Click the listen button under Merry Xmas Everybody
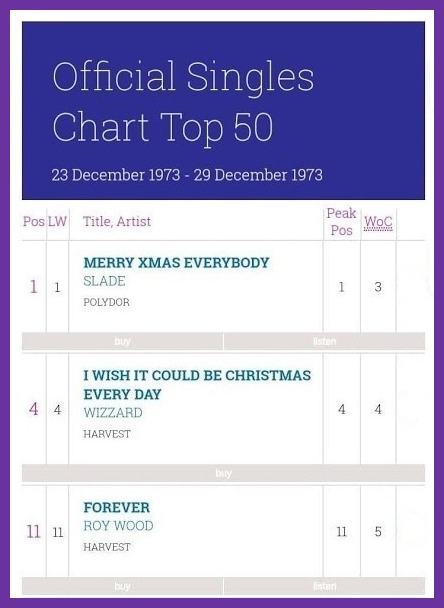This screenshot has height=608, width=444. [325, 341]
